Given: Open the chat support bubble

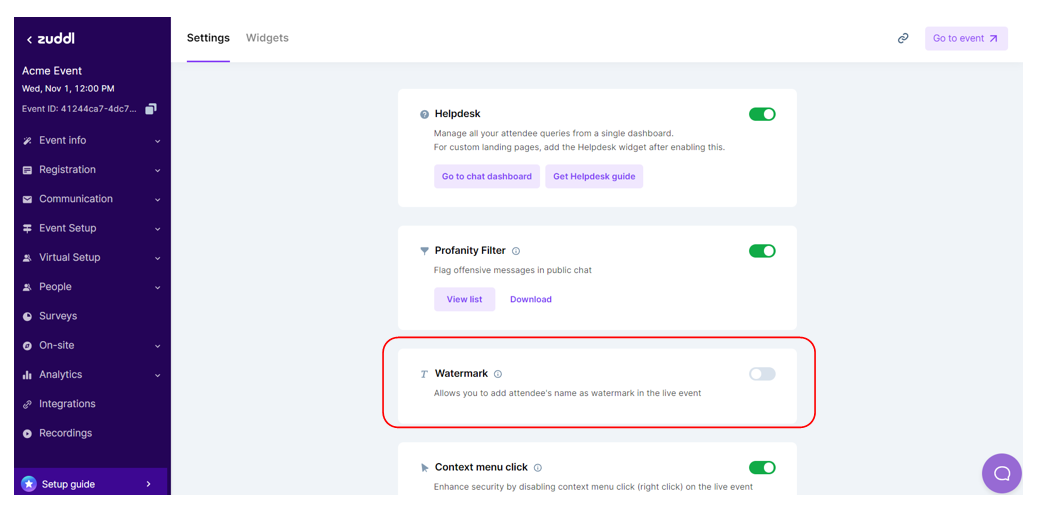Looking at the screenshot, I should (1001, 473).
